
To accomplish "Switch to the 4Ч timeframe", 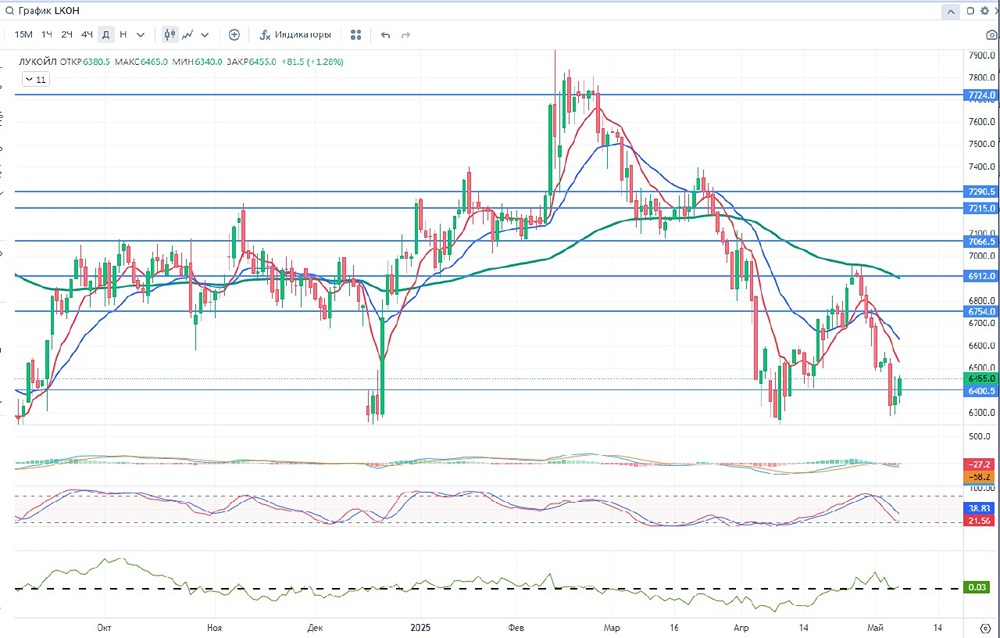I will (87, 34).
